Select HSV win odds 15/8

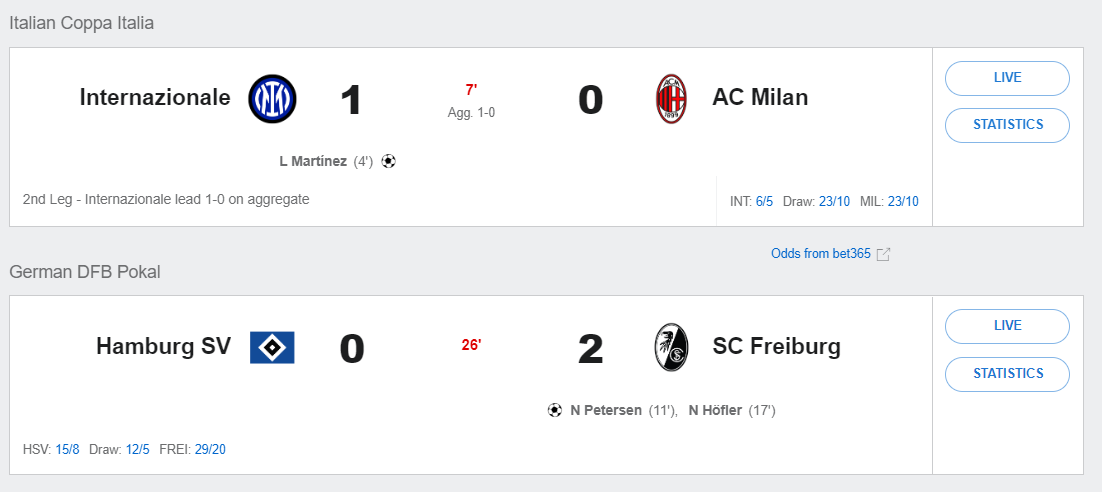pos(67,449)
